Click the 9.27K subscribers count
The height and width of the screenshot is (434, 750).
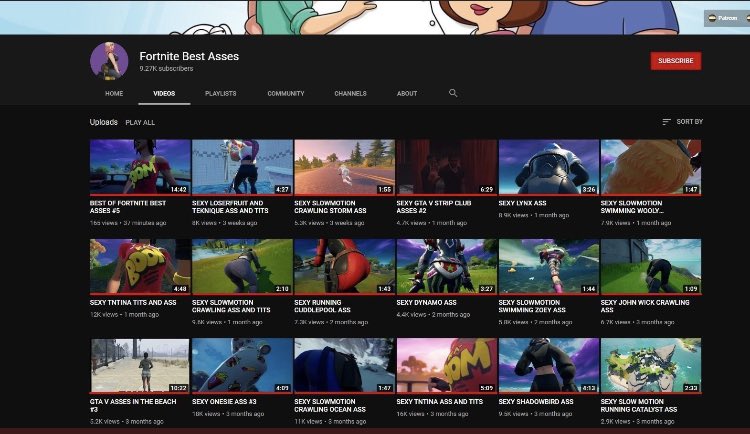[x=166, y=68]
